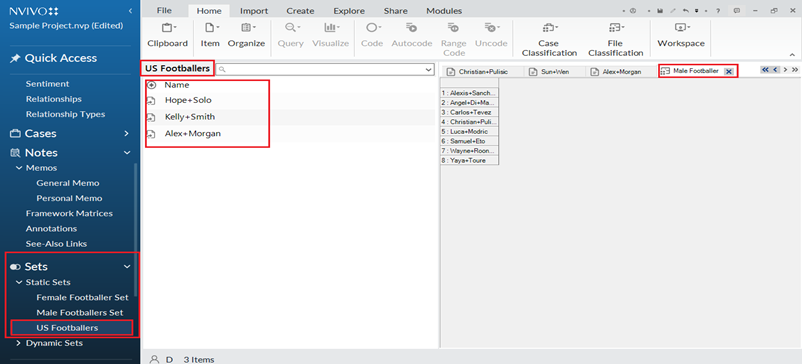Click the undo arrow icon
802x364 pixels.
coord(685,11)
